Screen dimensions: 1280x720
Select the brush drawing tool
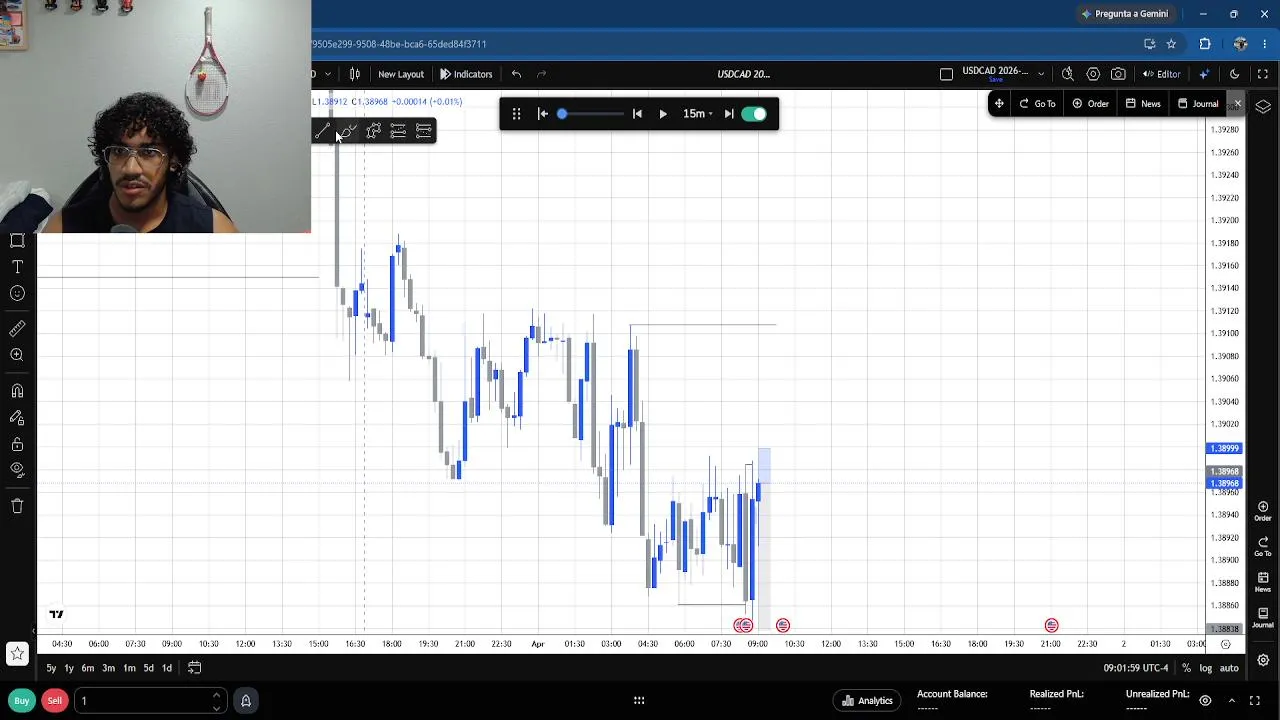pos(347,131)
